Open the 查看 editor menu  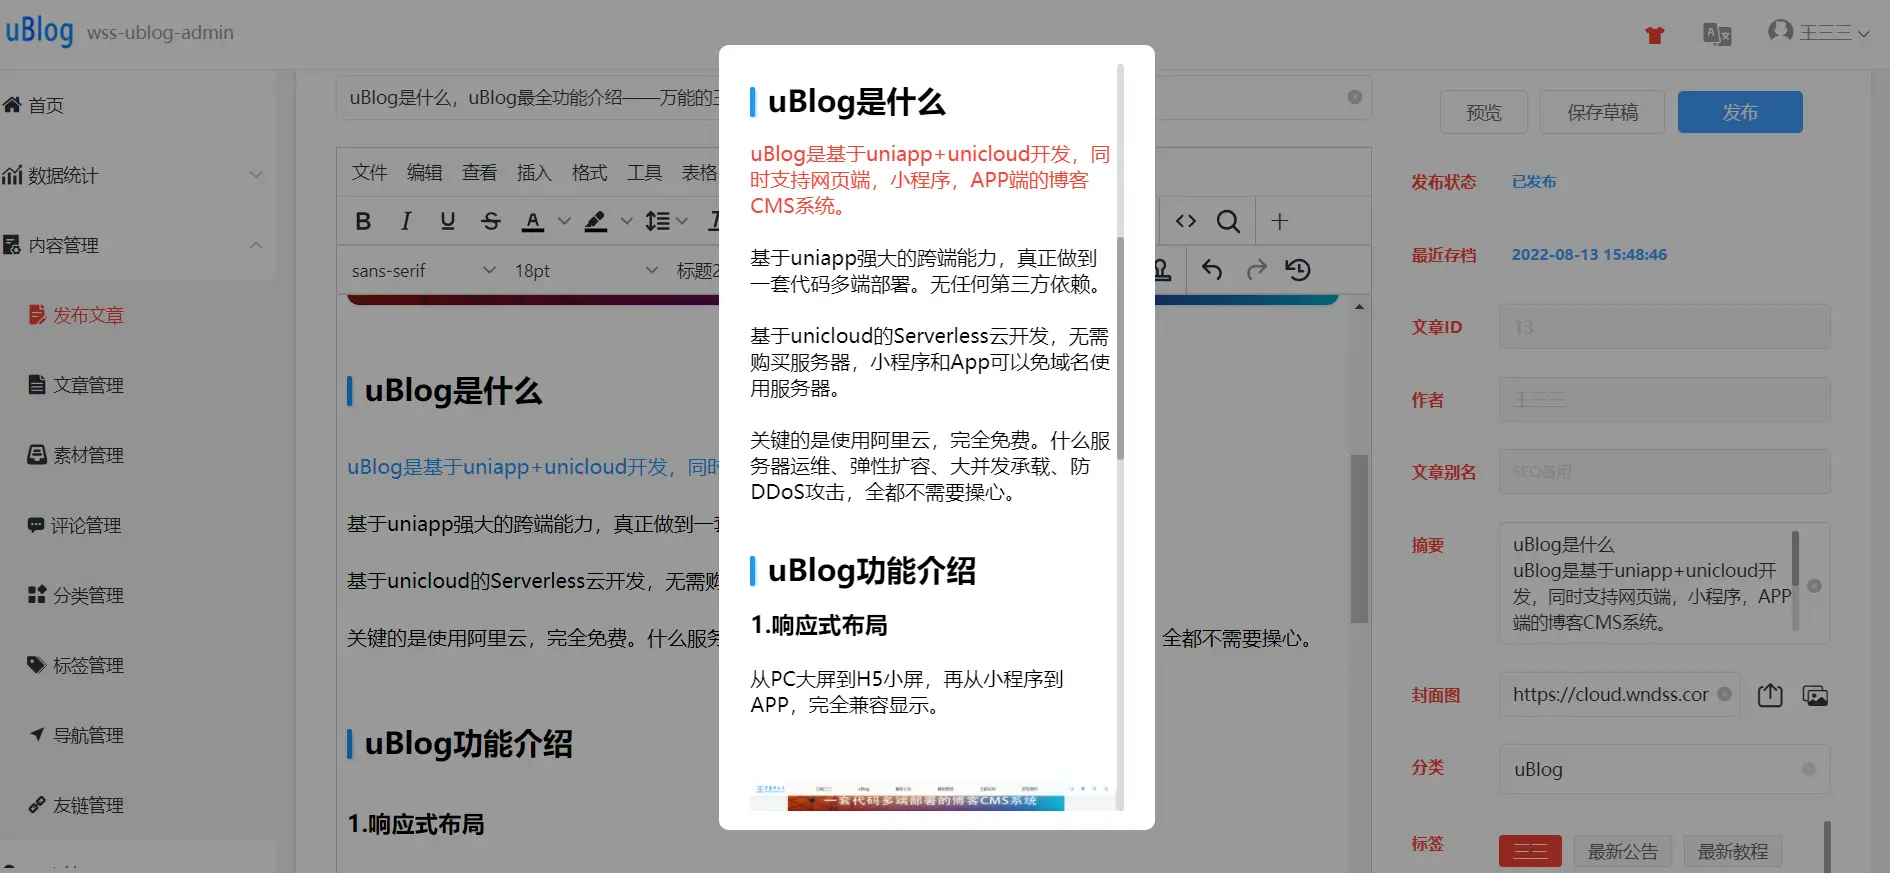coord(479,173)
